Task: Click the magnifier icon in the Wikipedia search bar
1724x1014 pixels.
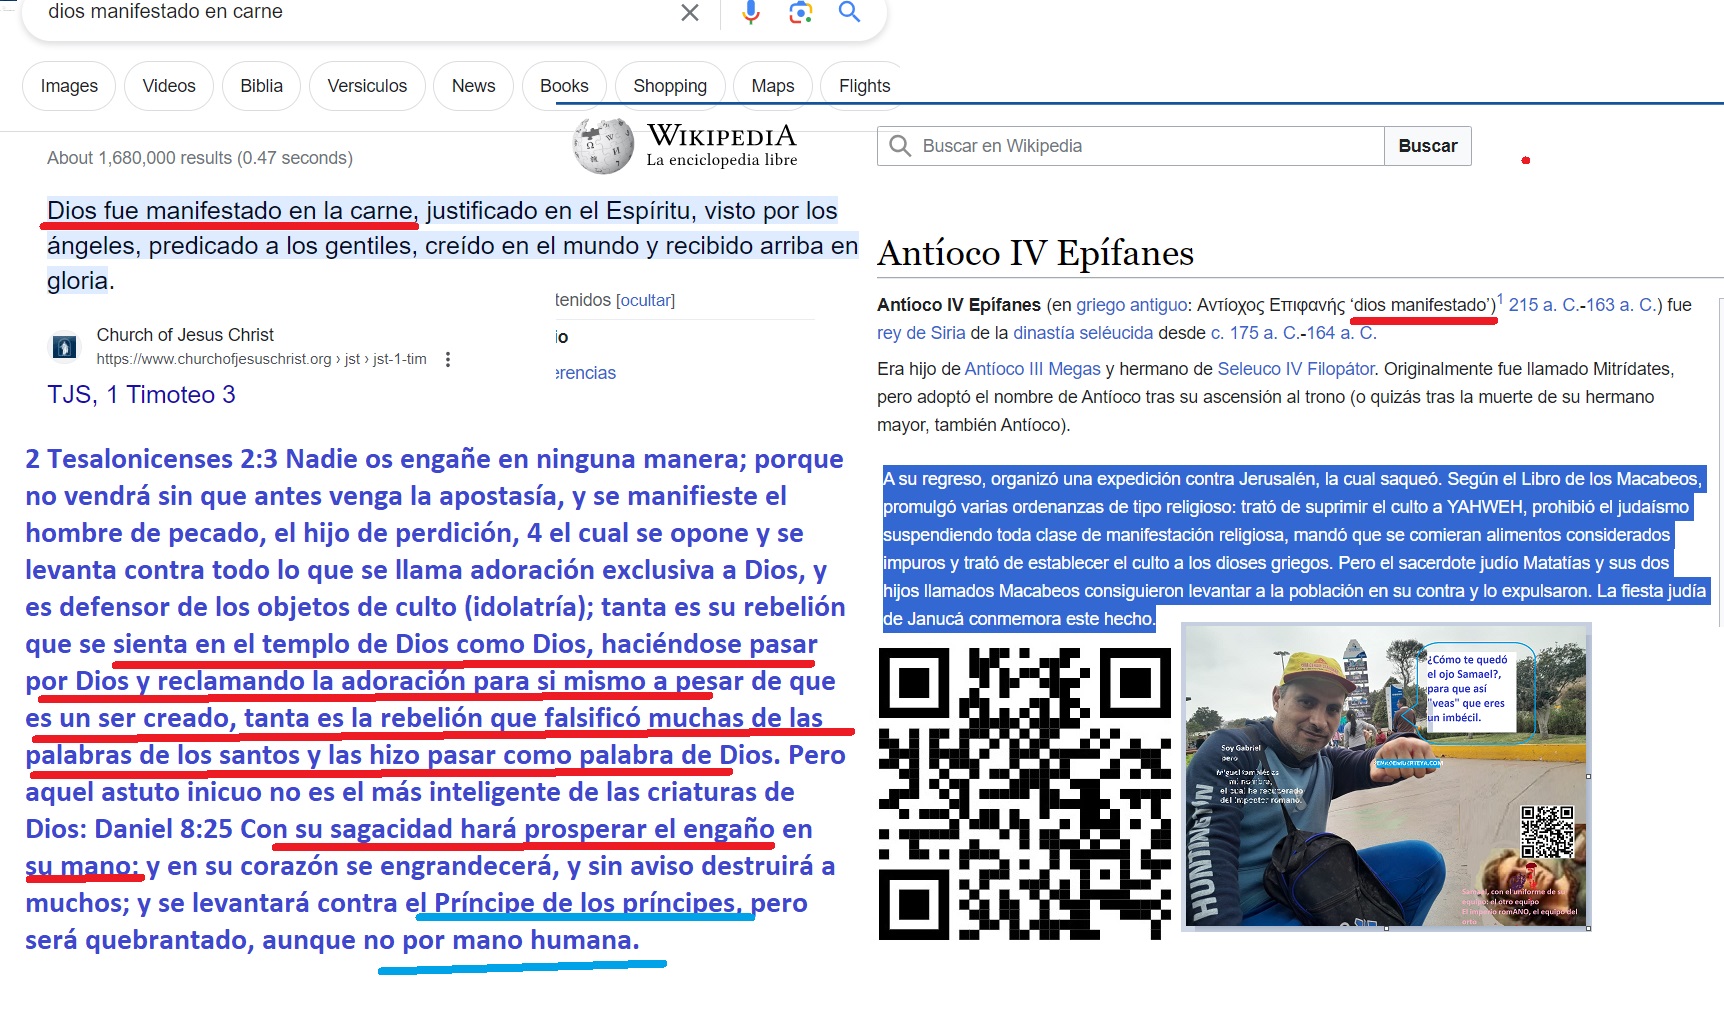Action: (x=900, y=145)
